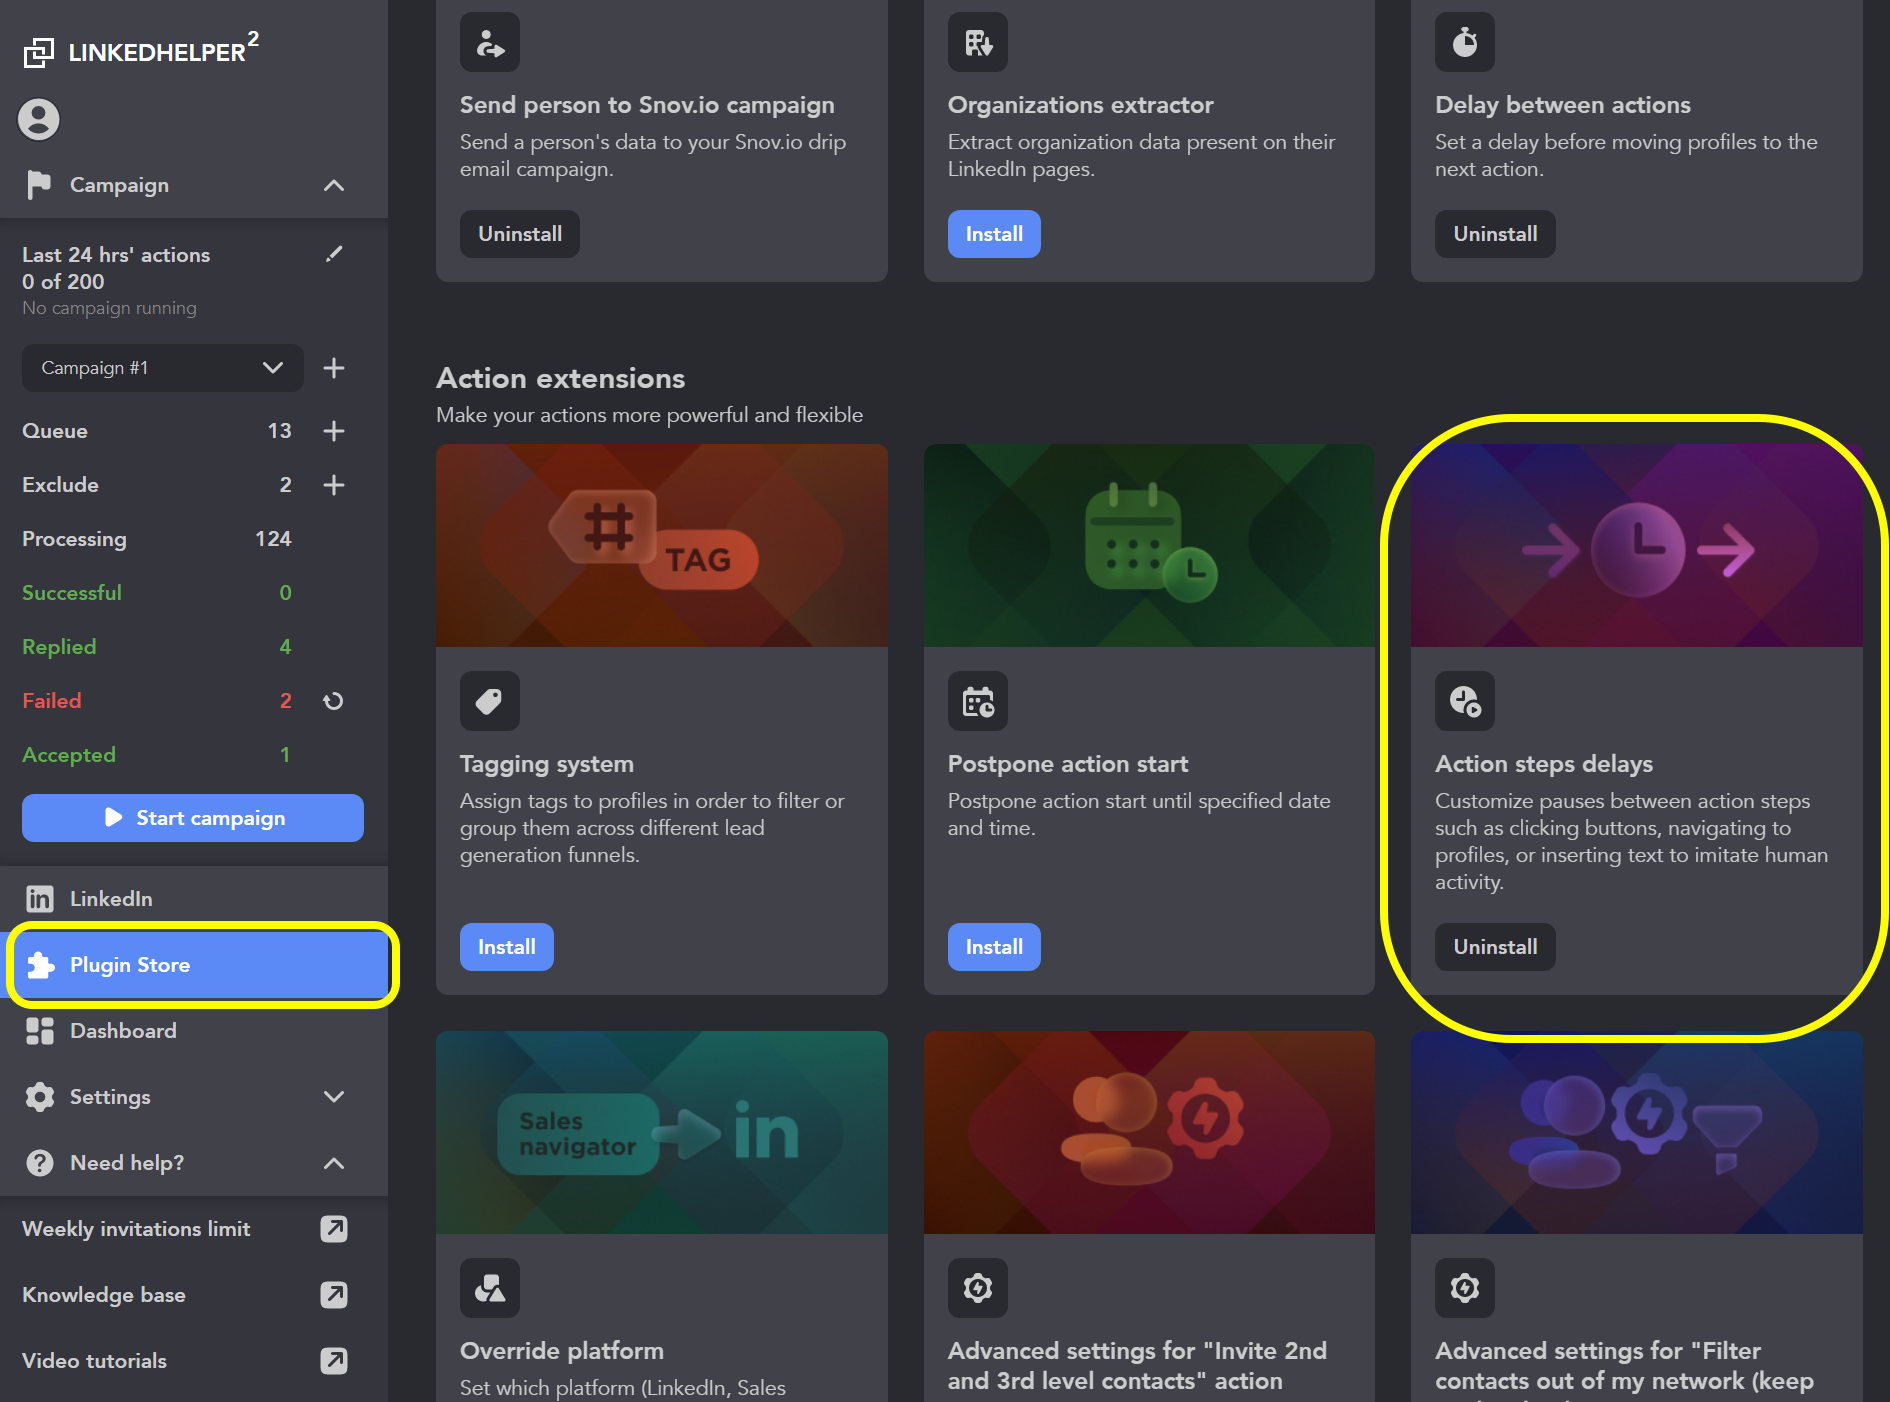Edit the last 24 hrs' actions limit

tap(334, 254)
